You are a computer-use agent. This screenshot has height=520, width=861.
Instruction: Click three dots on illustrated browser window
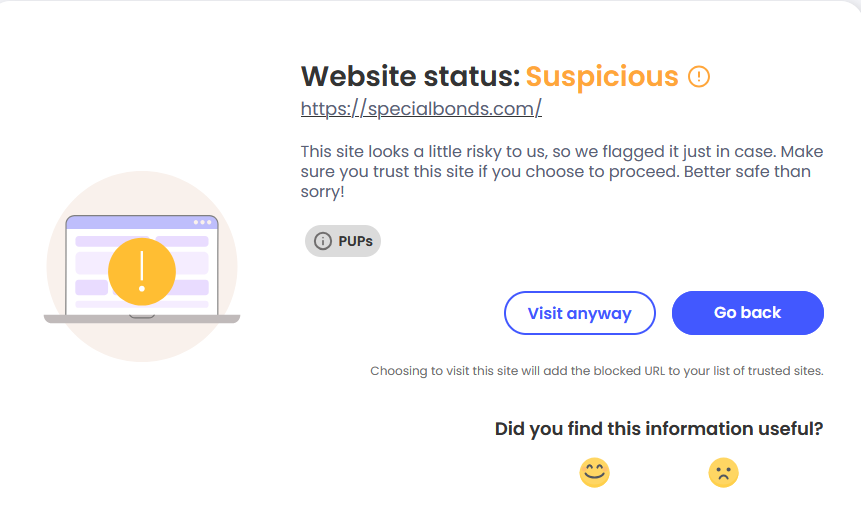[204, 222]
